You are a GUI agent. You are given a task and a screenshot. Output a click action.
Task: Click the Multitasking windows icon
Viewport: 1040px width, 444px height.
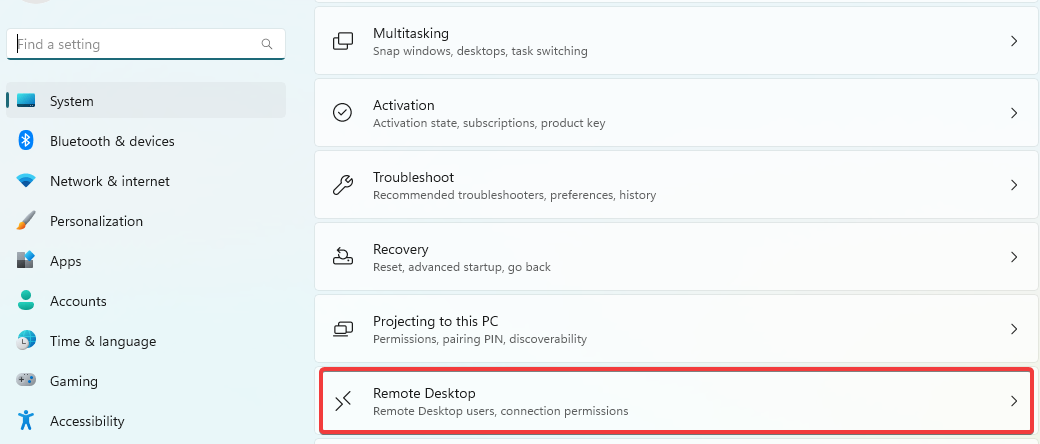342,41
